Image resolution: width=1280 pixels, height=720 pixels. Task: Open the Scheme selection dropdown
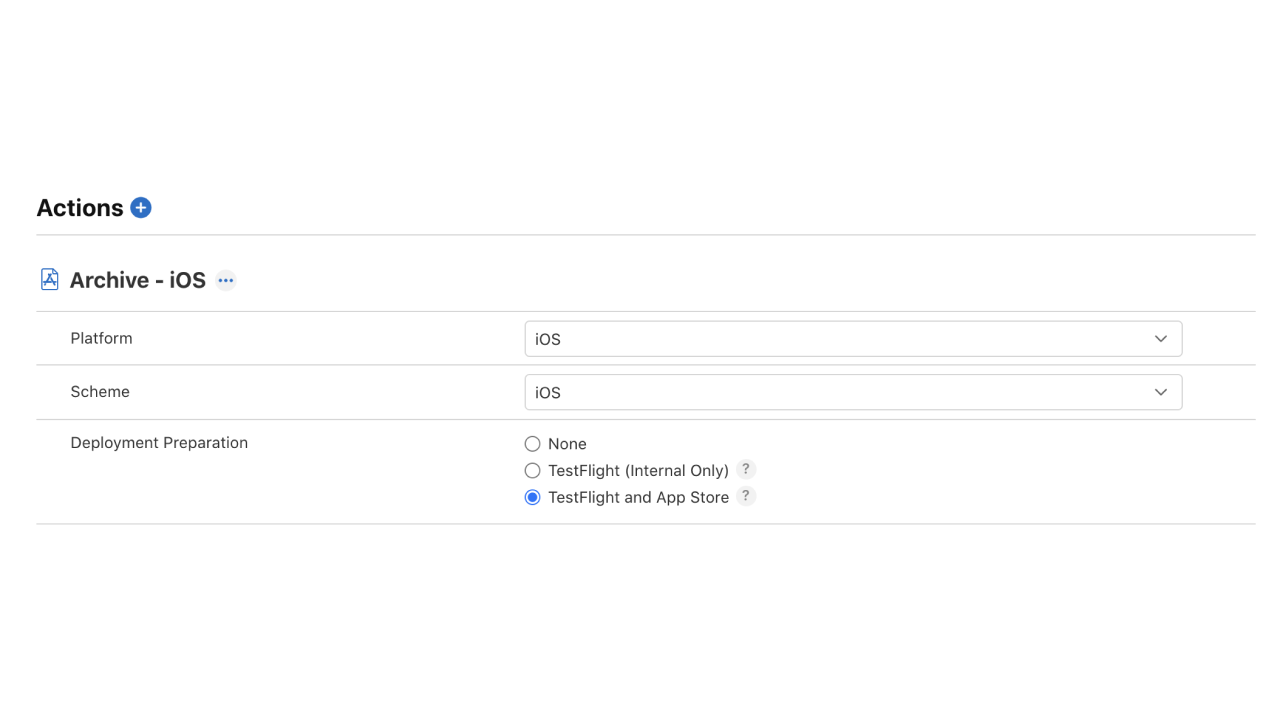click(853, 392)
